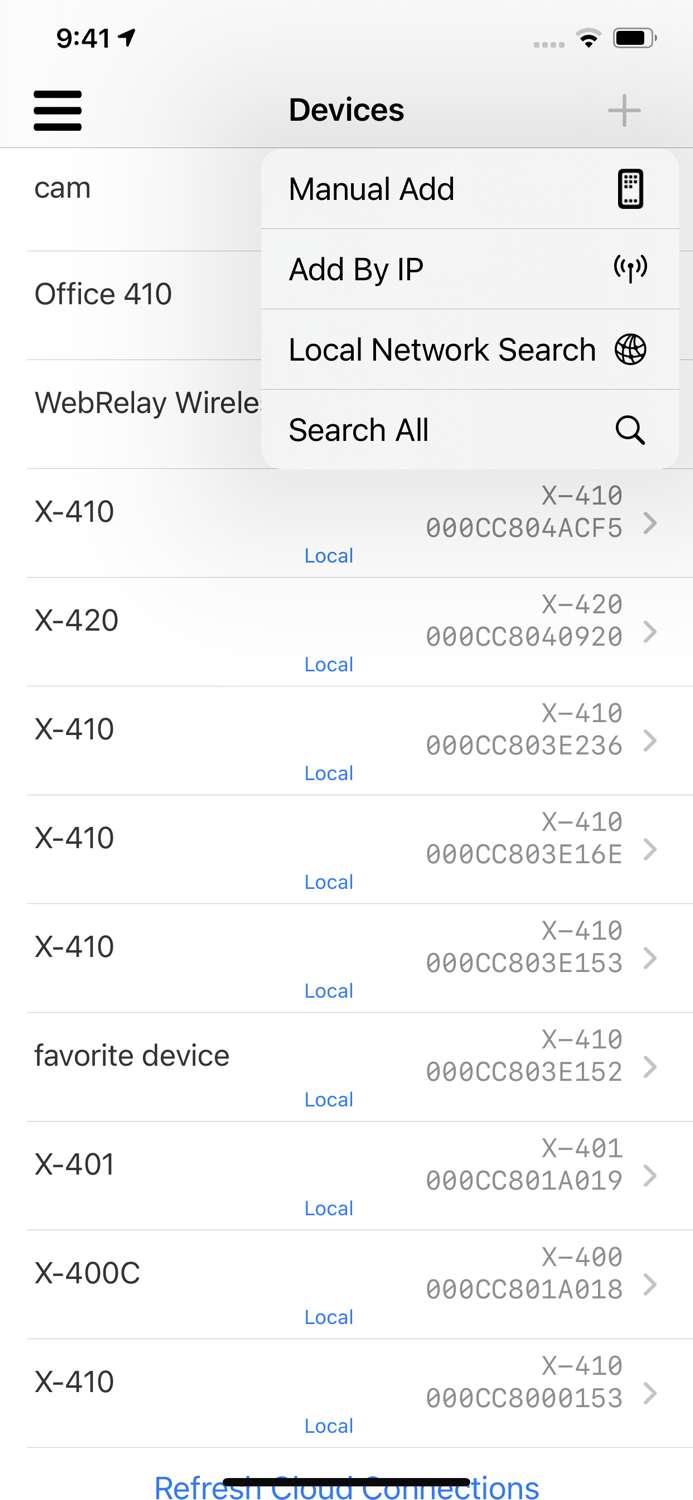Screen dimensions: 693x1500
Task: Choose Search All in the add menu
Action: 359,429
